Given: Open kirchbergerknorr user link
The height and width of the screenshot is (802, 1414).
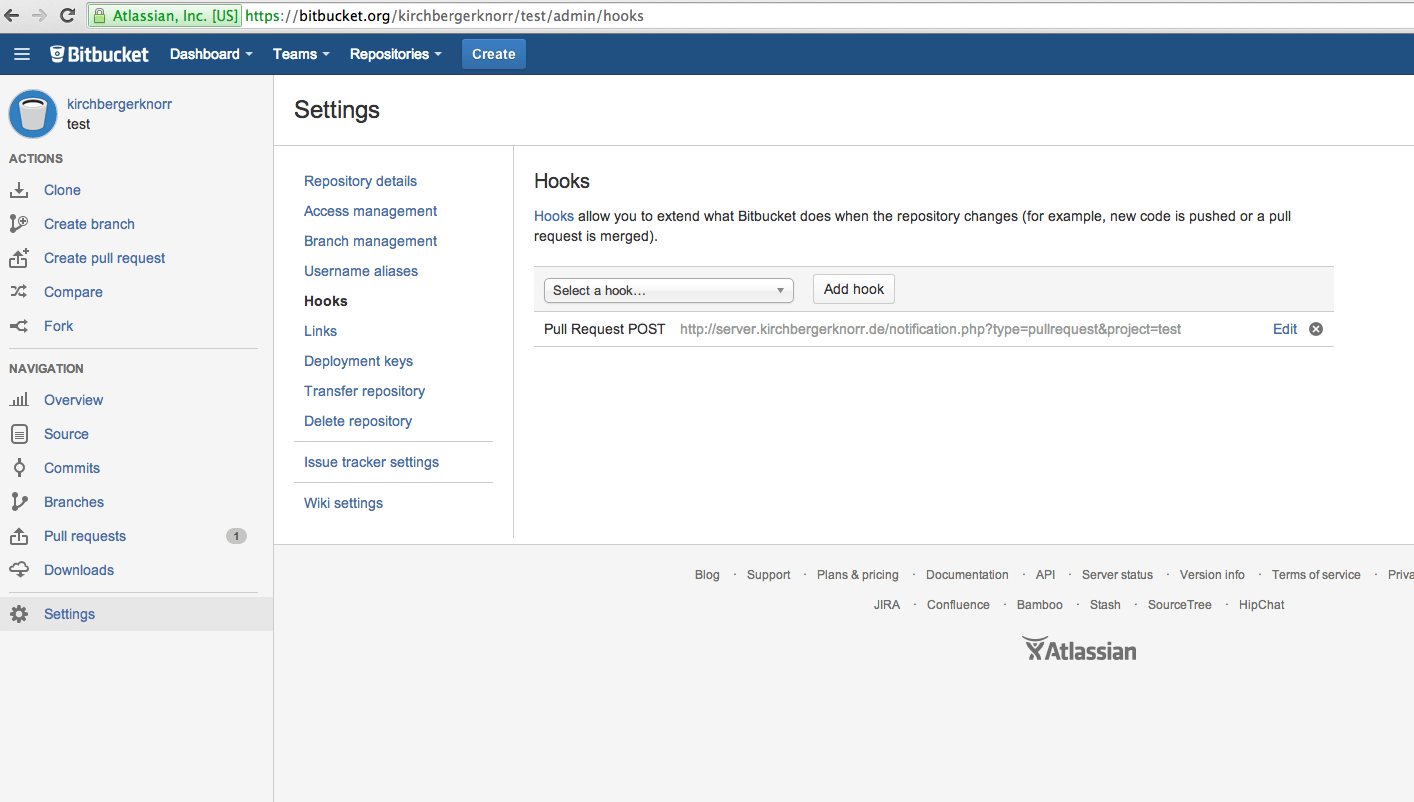Looking at the screenshot, I should [x=119, y=104].
